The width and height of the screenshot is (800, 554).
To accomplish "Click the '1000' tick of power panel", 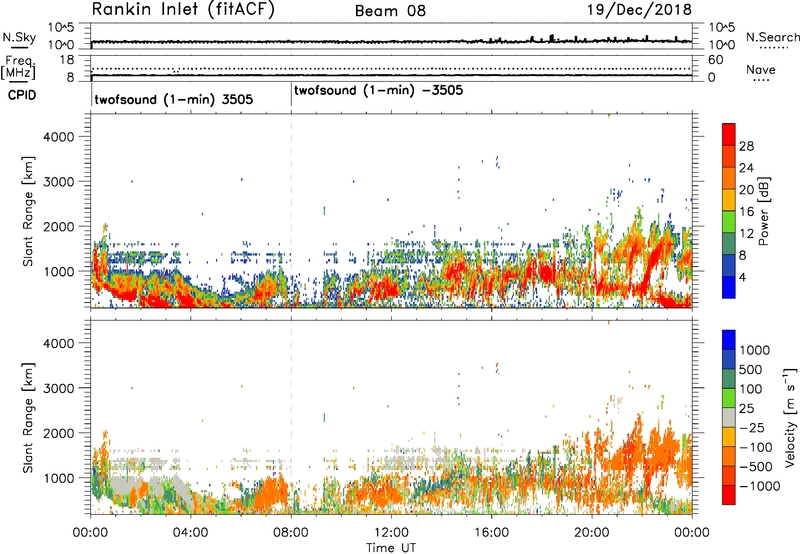I will [58, 271].
